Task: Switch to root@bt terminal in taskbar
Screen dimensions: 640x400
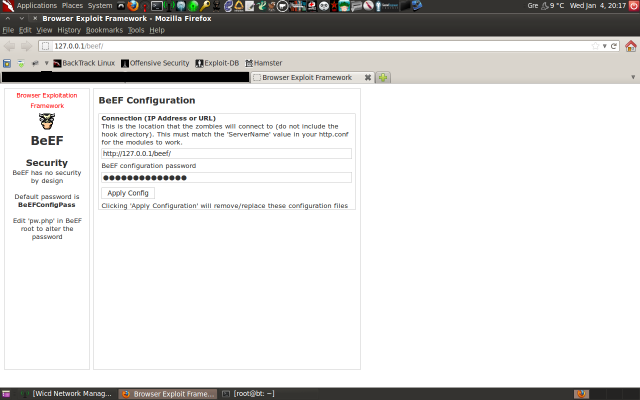Action: tap(248, 394)
